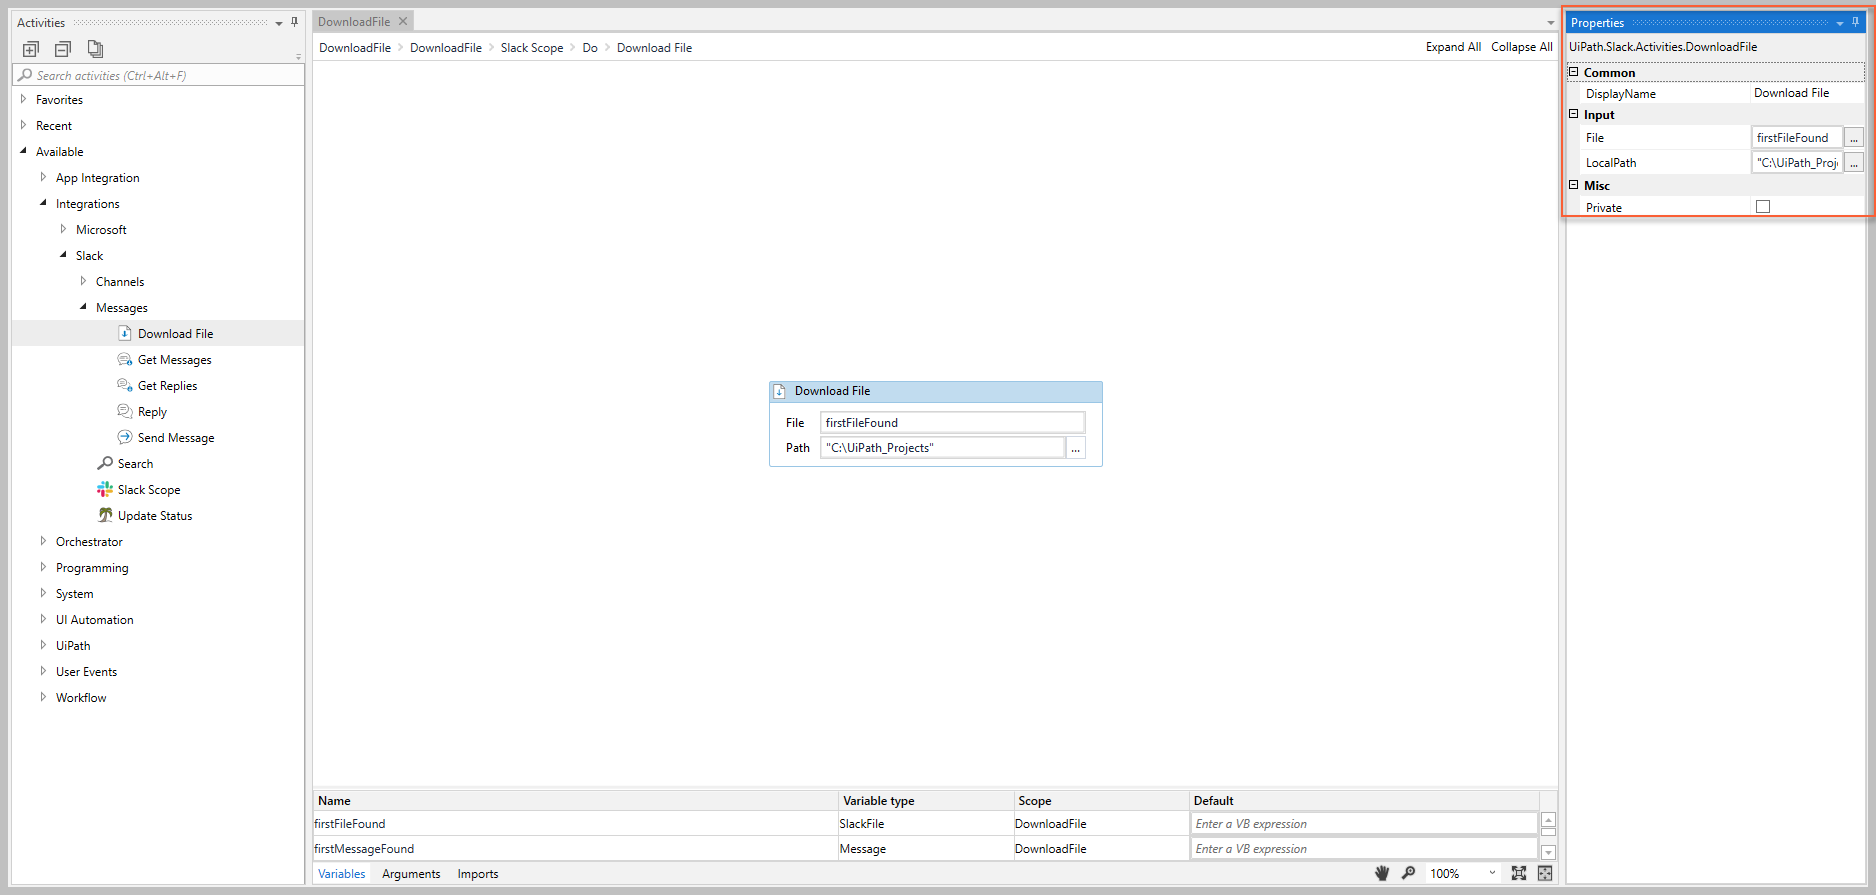Expand App Integration category

[x=43, y=177]
